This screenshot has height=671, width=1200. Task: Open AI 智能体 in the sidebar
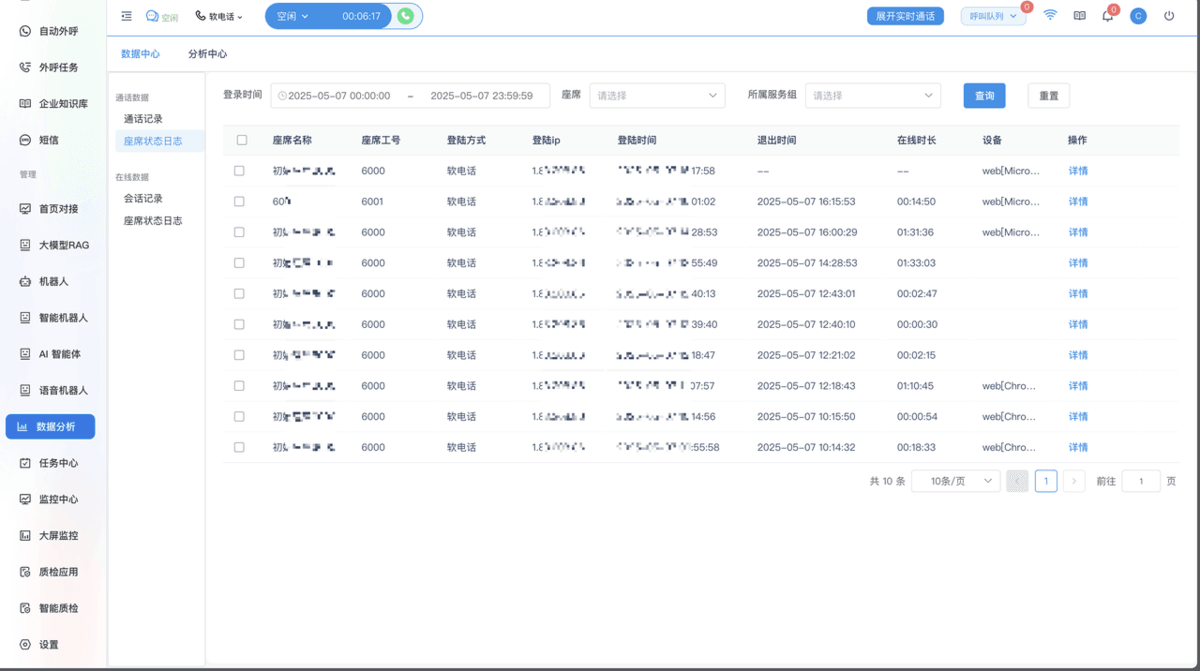coord(50,354)
